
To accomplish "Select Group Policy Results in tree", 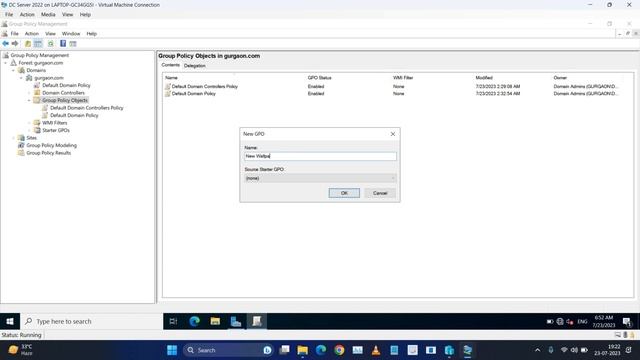I will (x=48, y=153).
